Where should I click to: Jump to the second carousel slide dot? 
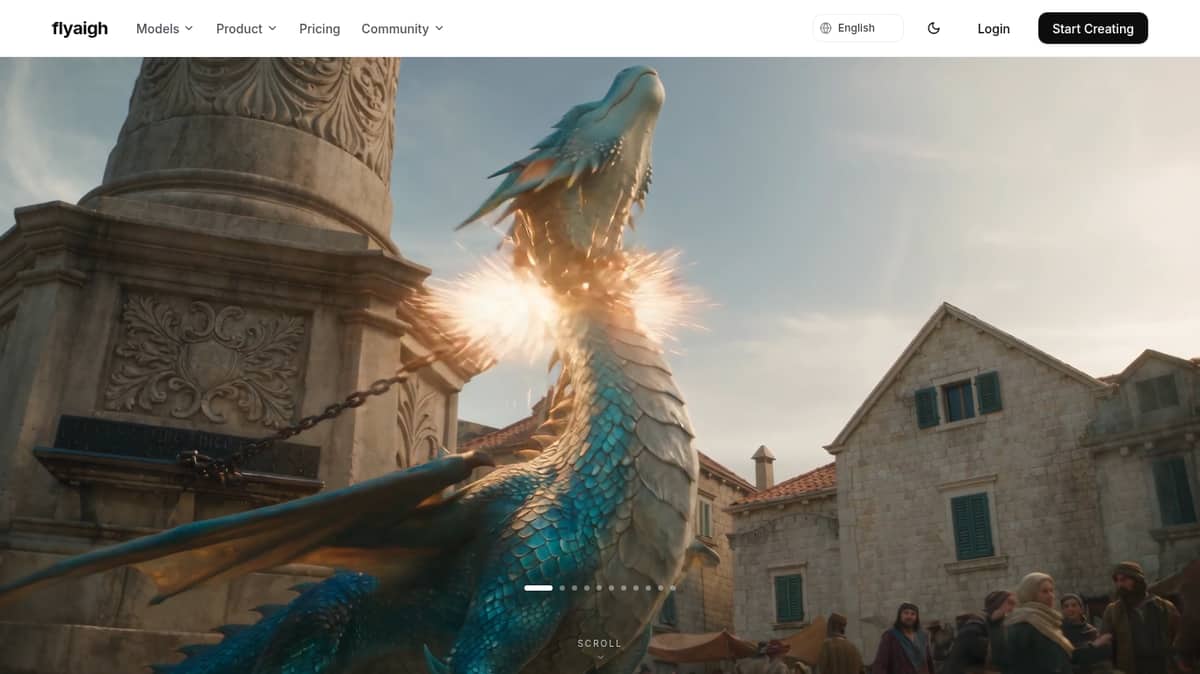pos(562,588)
